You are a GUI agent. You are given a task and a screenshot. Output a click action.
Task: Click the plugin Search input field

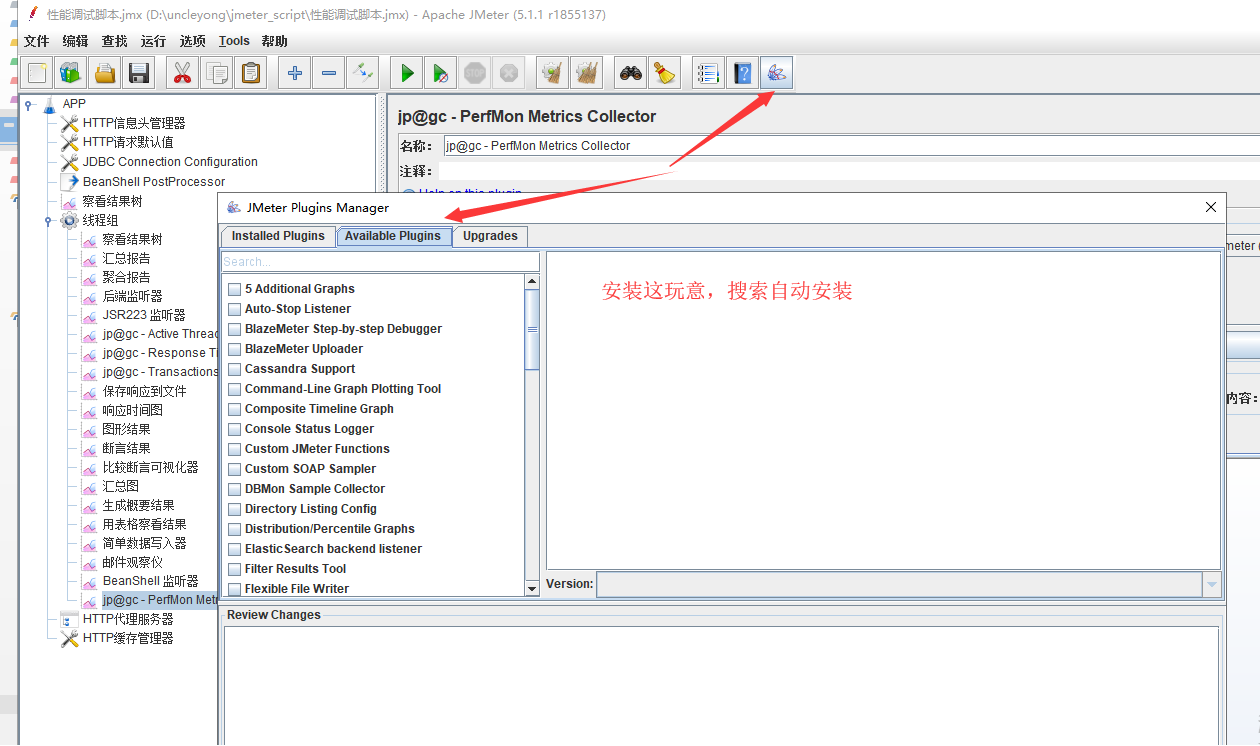380,259
